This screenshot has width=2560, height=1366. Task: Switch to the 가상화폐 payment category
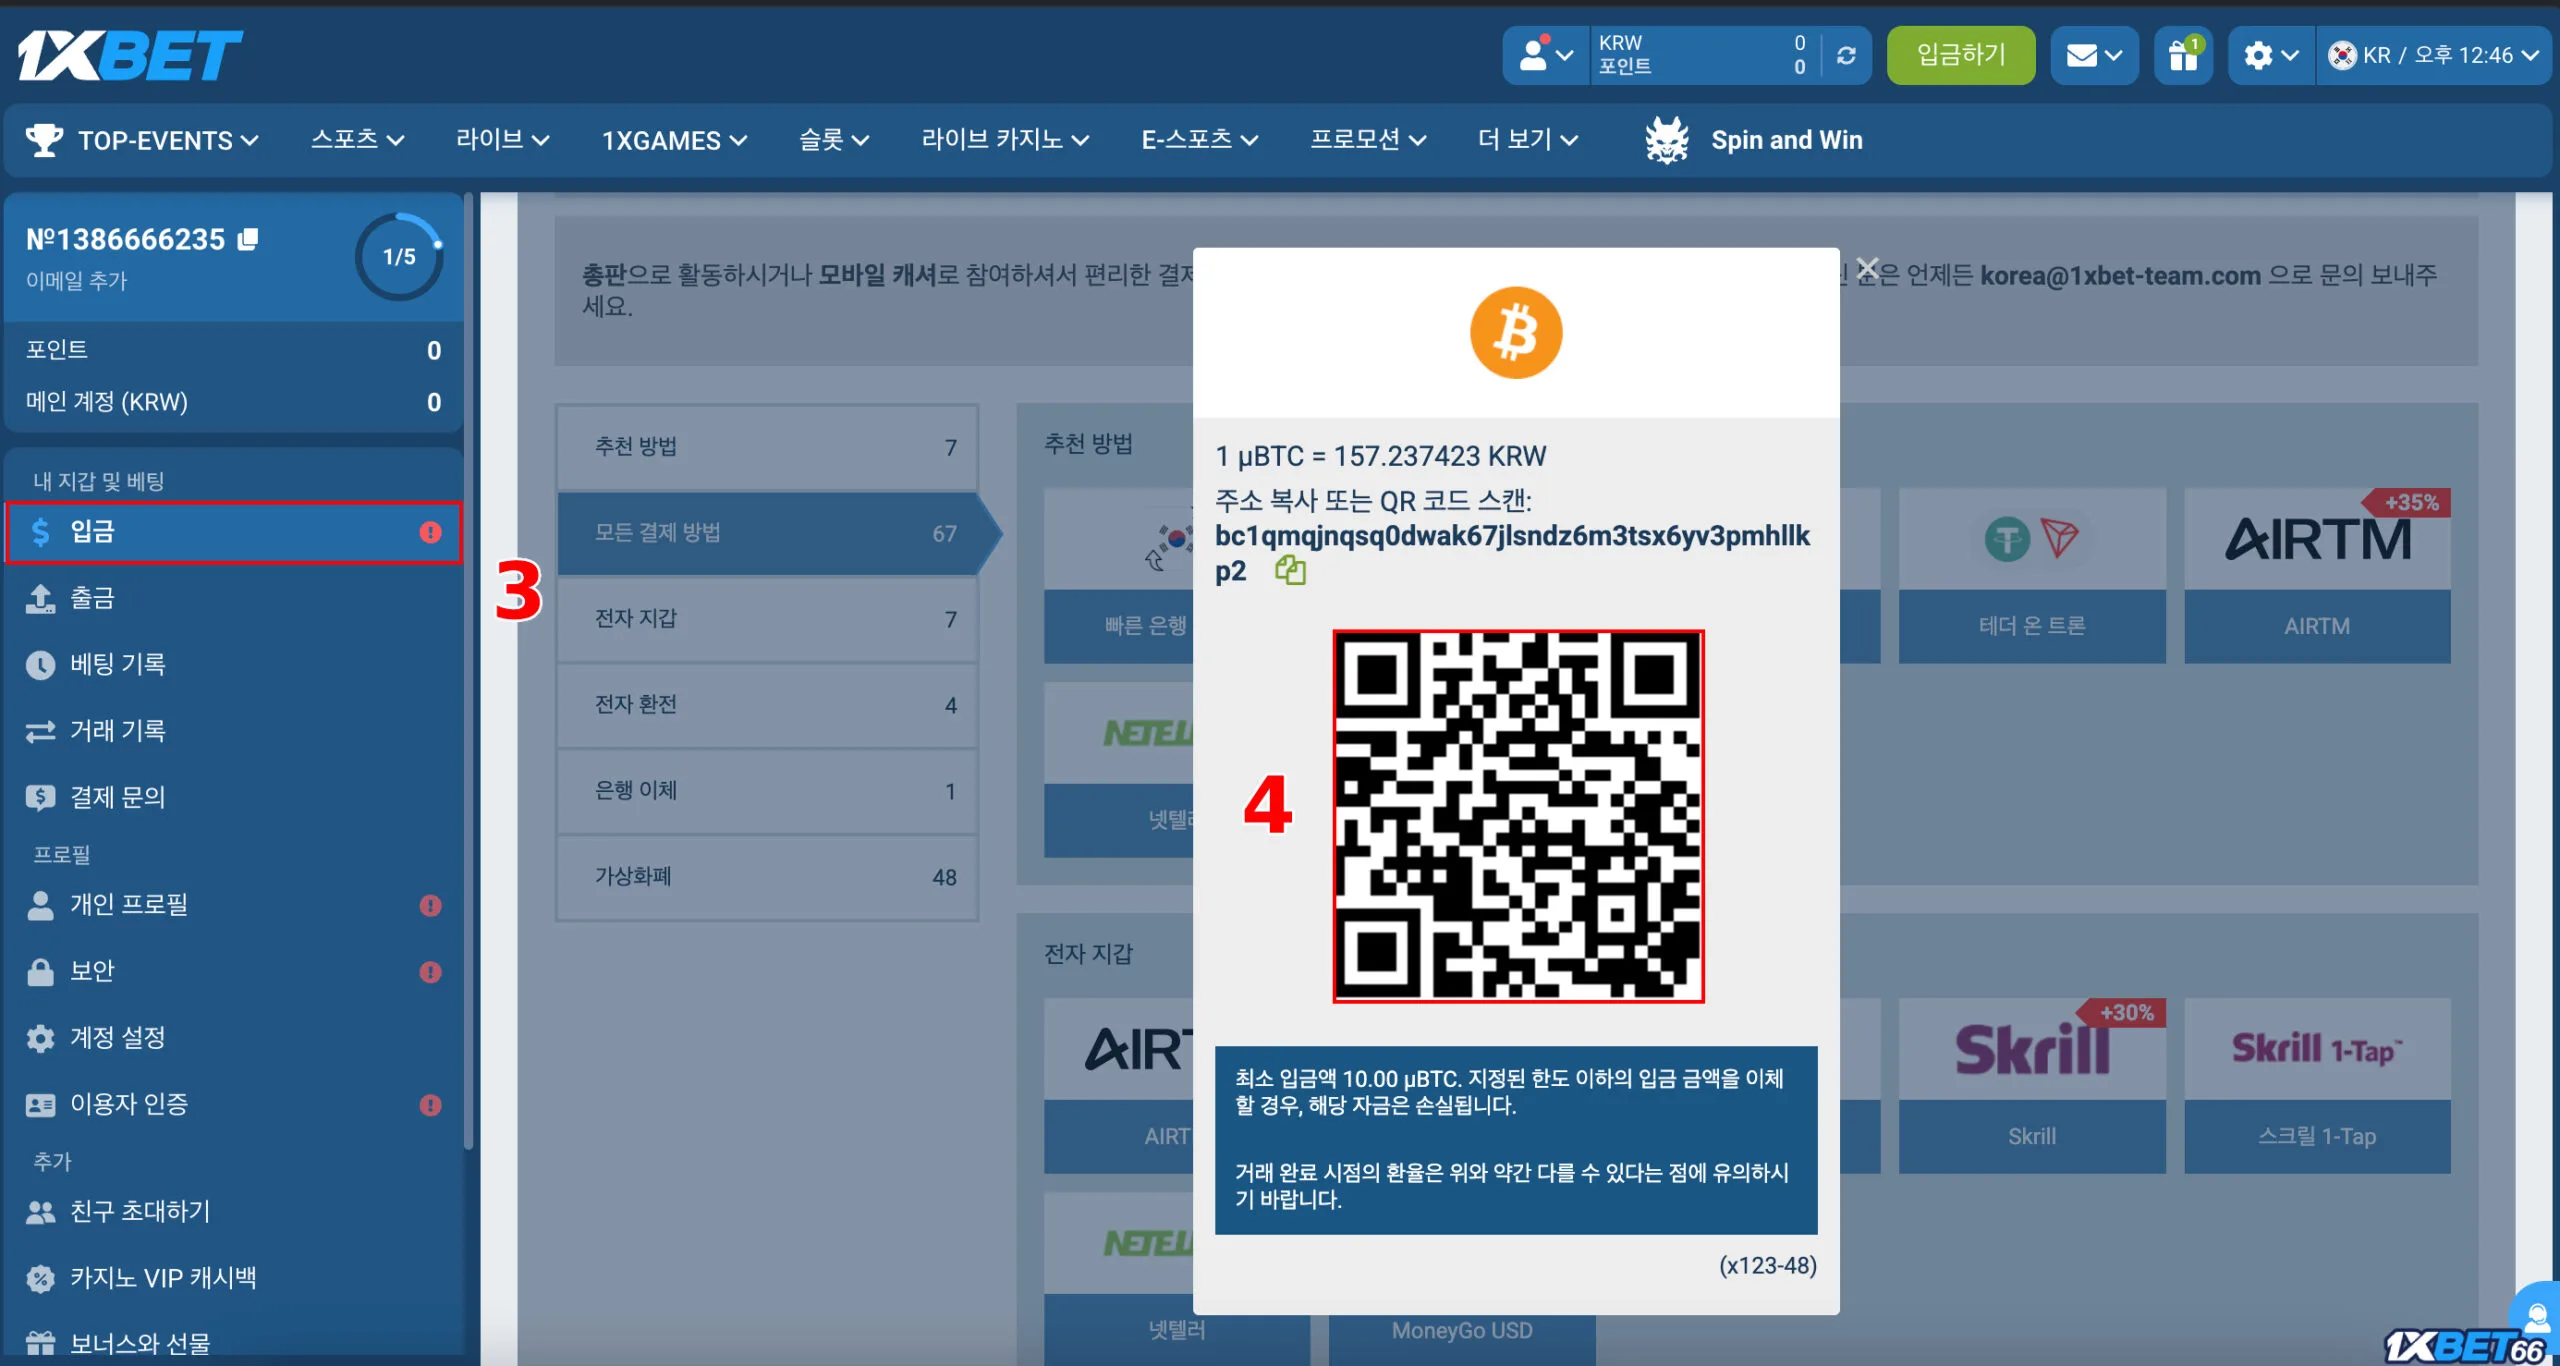(766, 877)
